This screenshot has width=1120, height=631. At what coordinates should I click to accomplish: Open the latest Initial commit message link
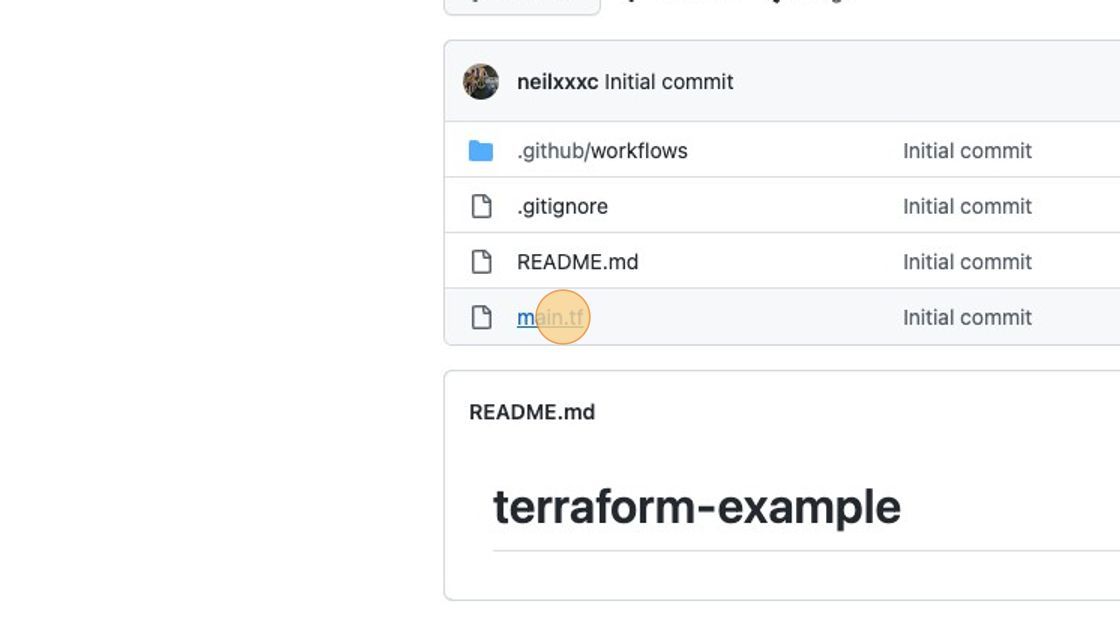[669, 82]
